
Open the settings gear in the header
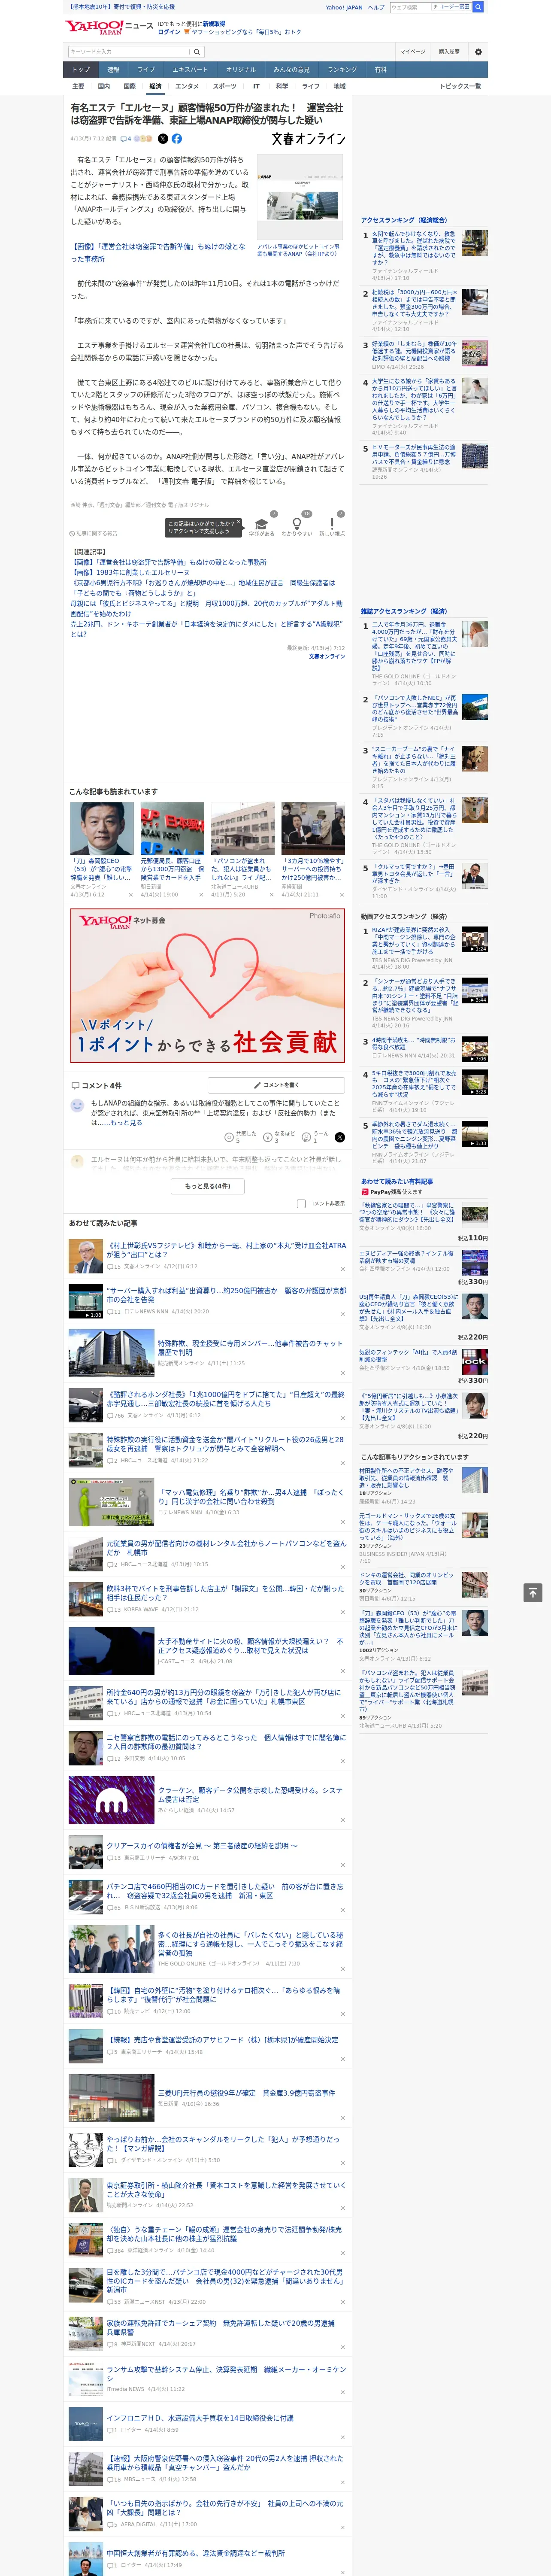pos(478,51)
